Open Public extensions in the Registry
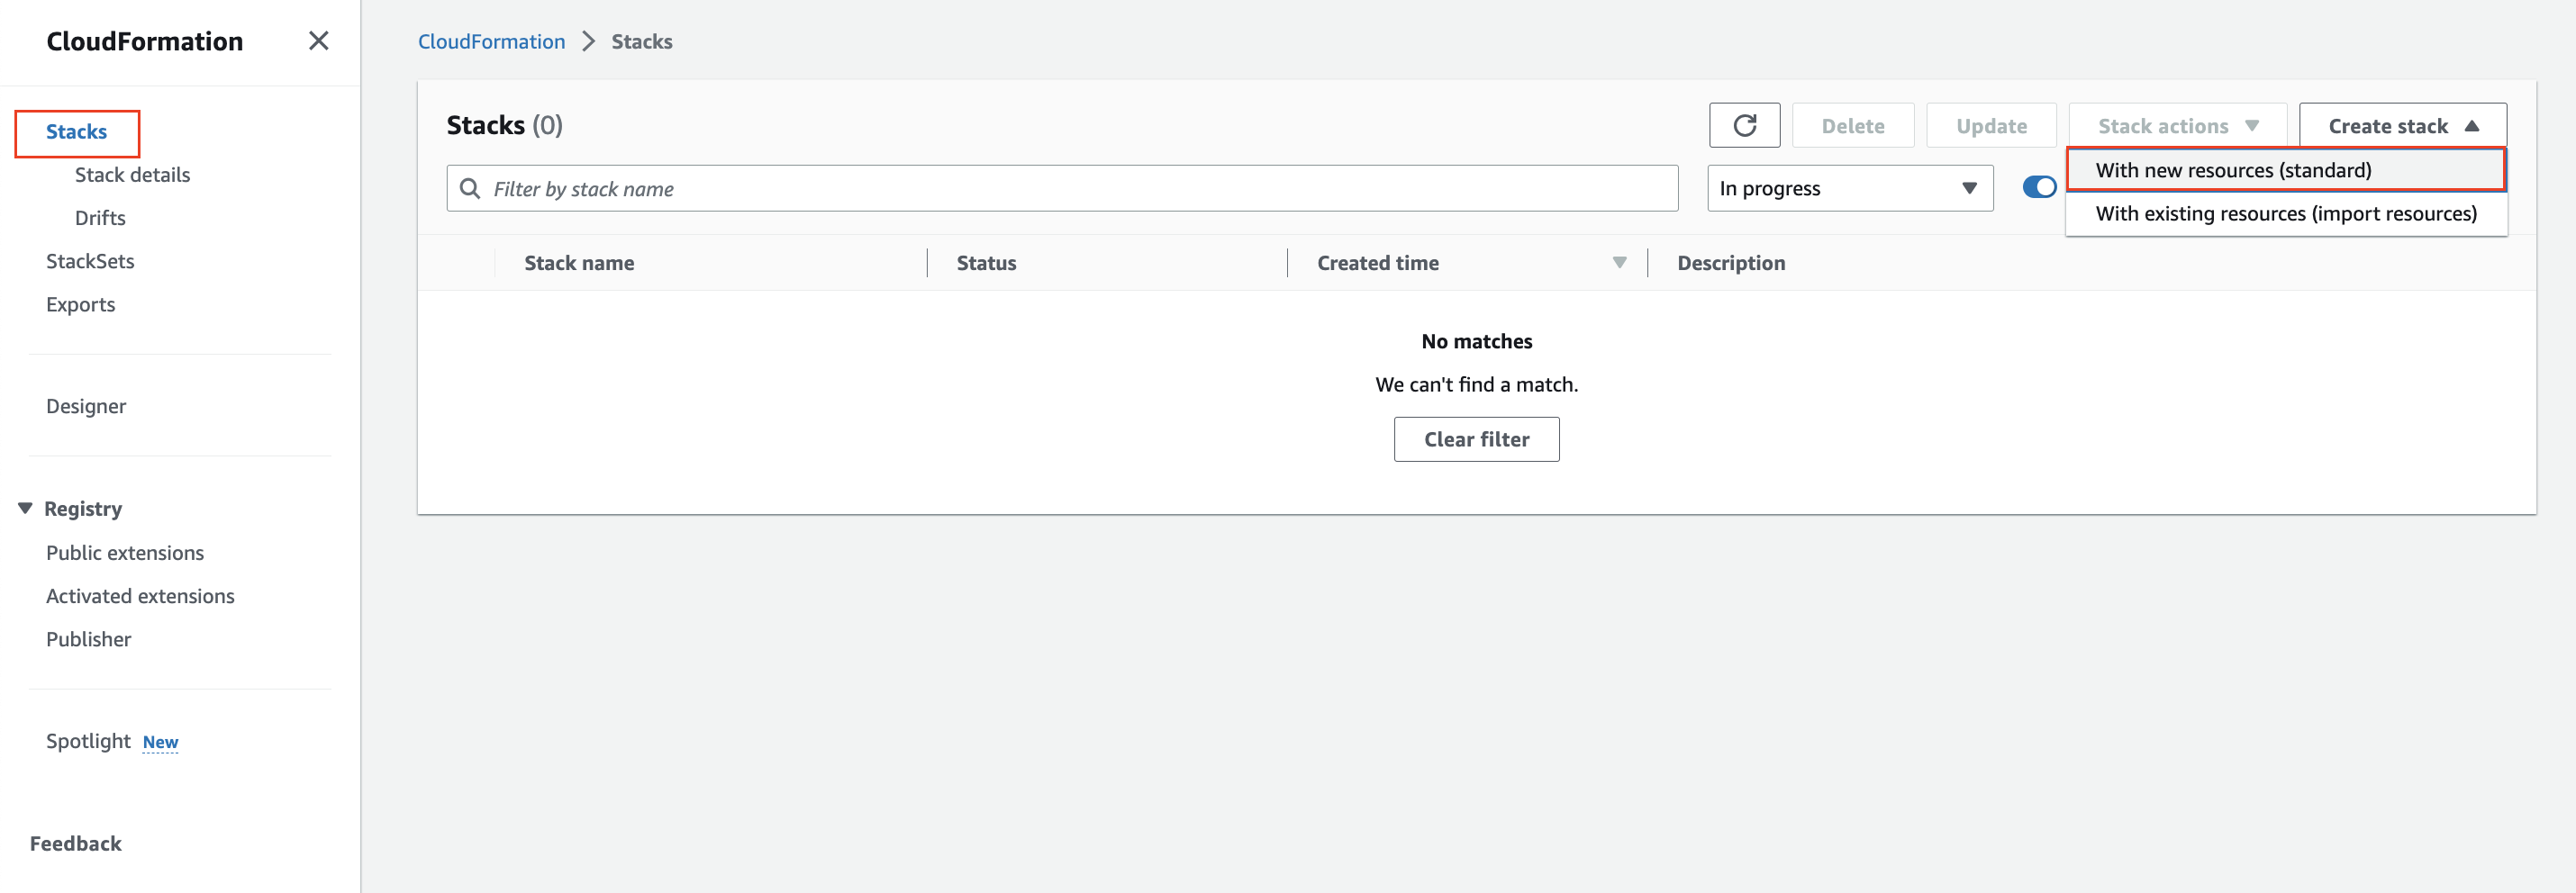This screenshot has width=2576, height=893. [124, 552]
